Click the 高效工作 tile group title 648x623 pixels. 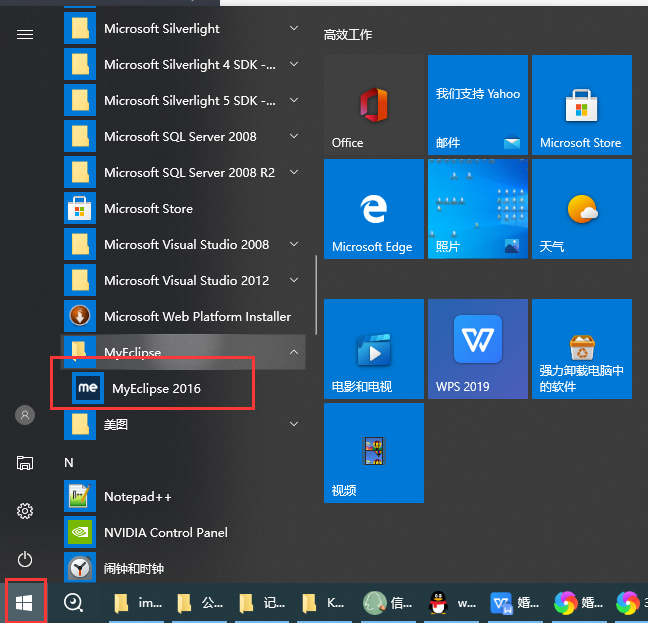point(348,35)
